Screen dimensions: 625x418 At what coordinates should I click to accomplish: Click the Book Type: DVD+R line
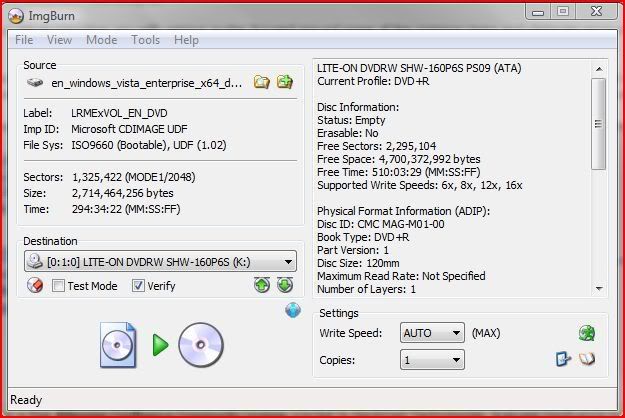(363, 237)
